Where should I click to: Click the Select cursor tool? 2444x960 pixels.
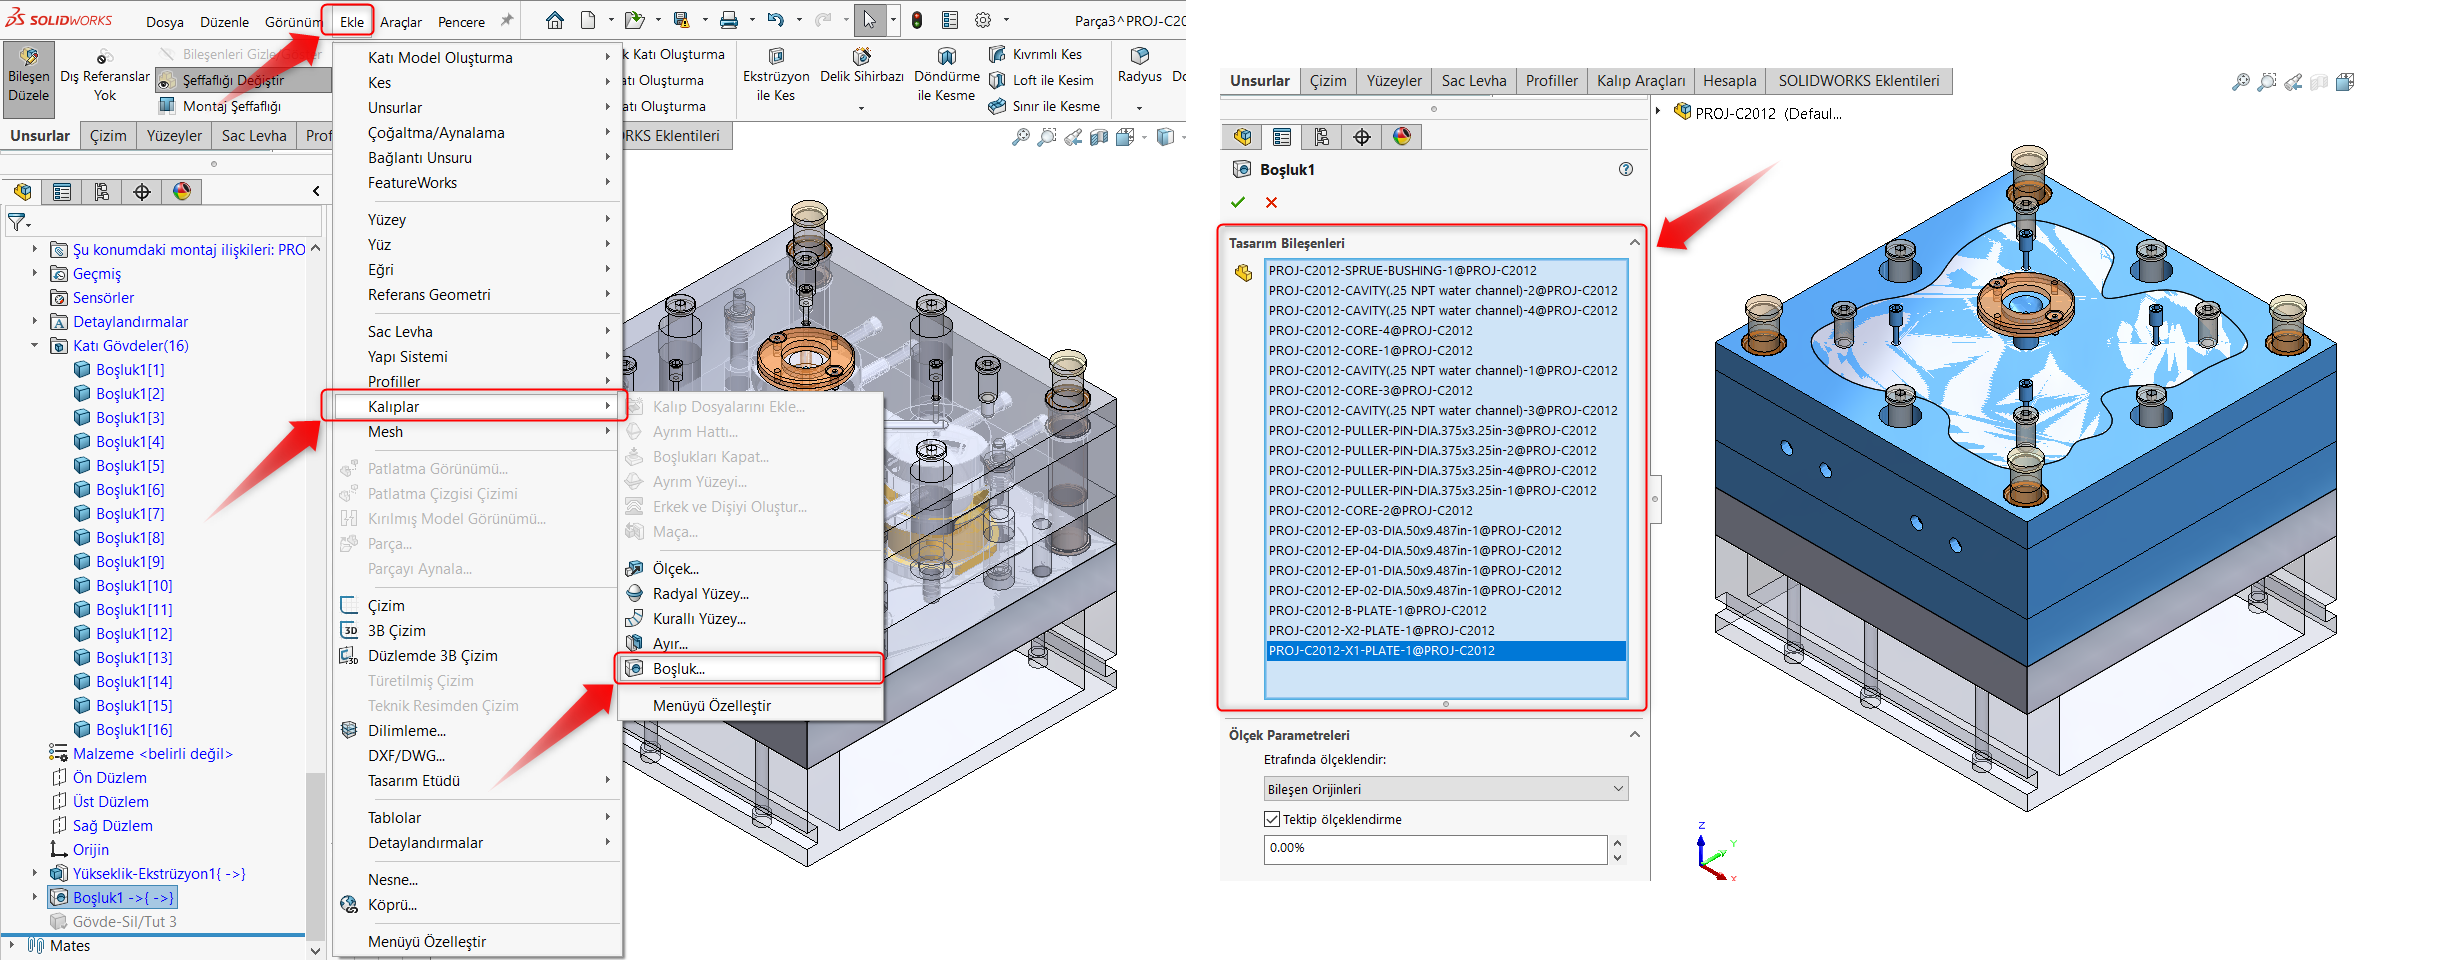[x=869, y=20]
